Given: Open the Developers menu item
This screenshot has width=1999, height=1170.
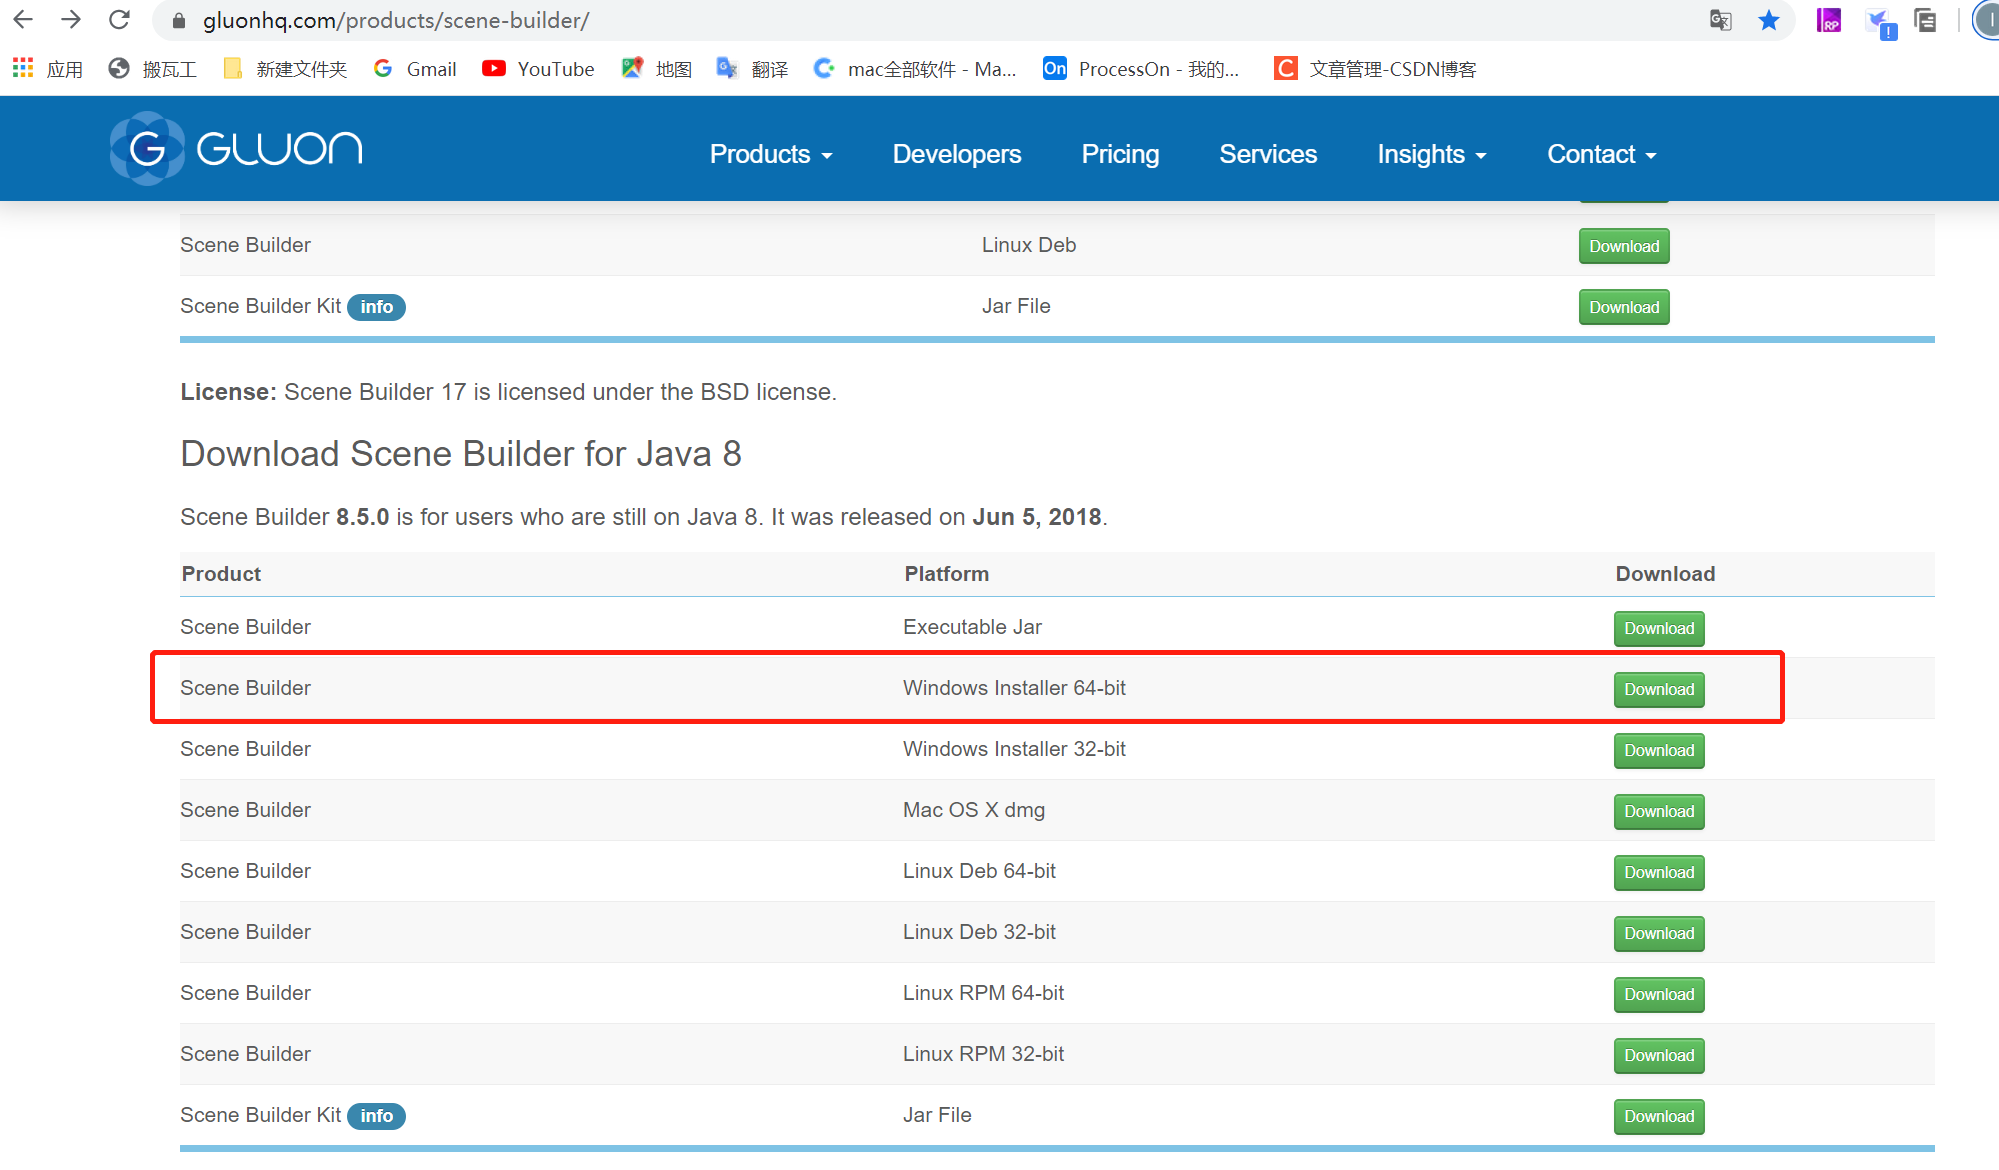Looking at the screenshot, I should tap(957, 154).
